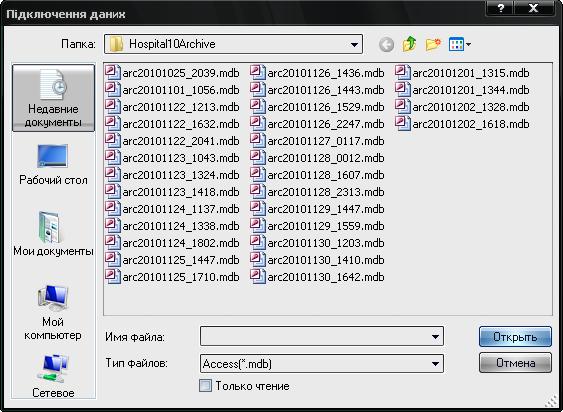The height and width of the screenshot is (412, 563).
Task: Click the Открыть button
Action: [515, 337]
